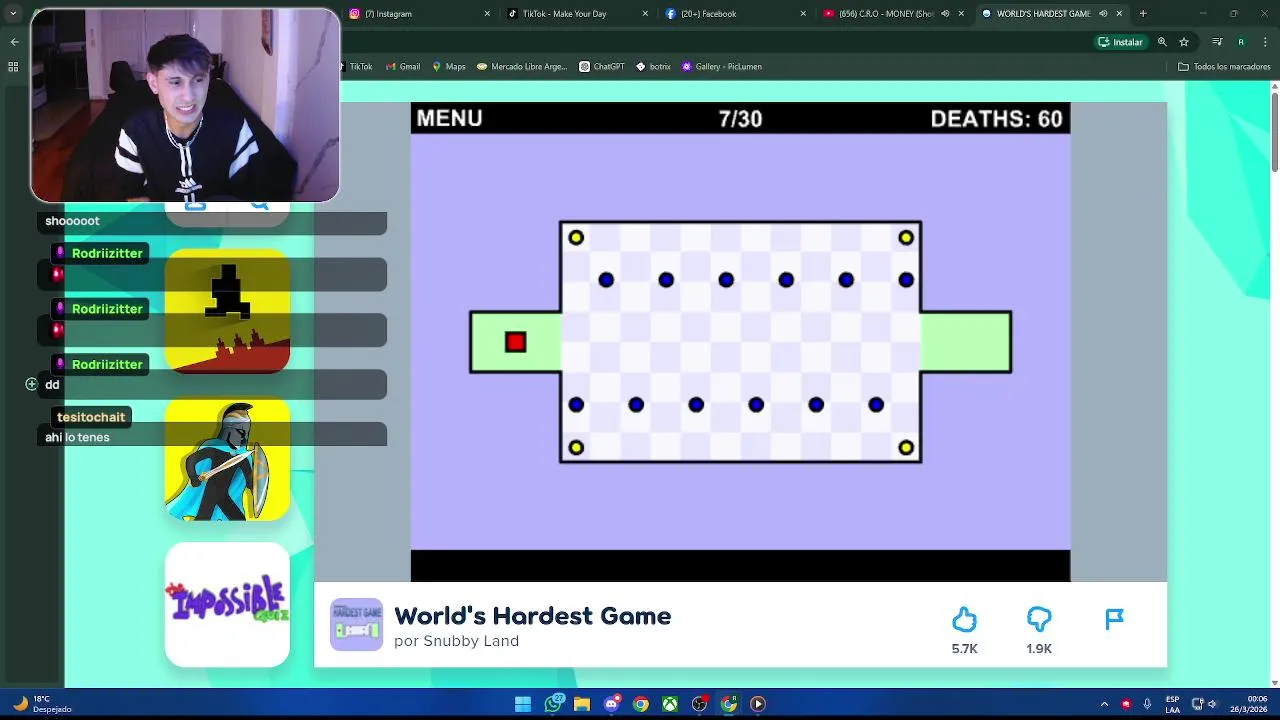Image resolution: width=1280 pixels, height=720 pixels.
Task: Click tesitochait username in chat
Action: [91, 417]
